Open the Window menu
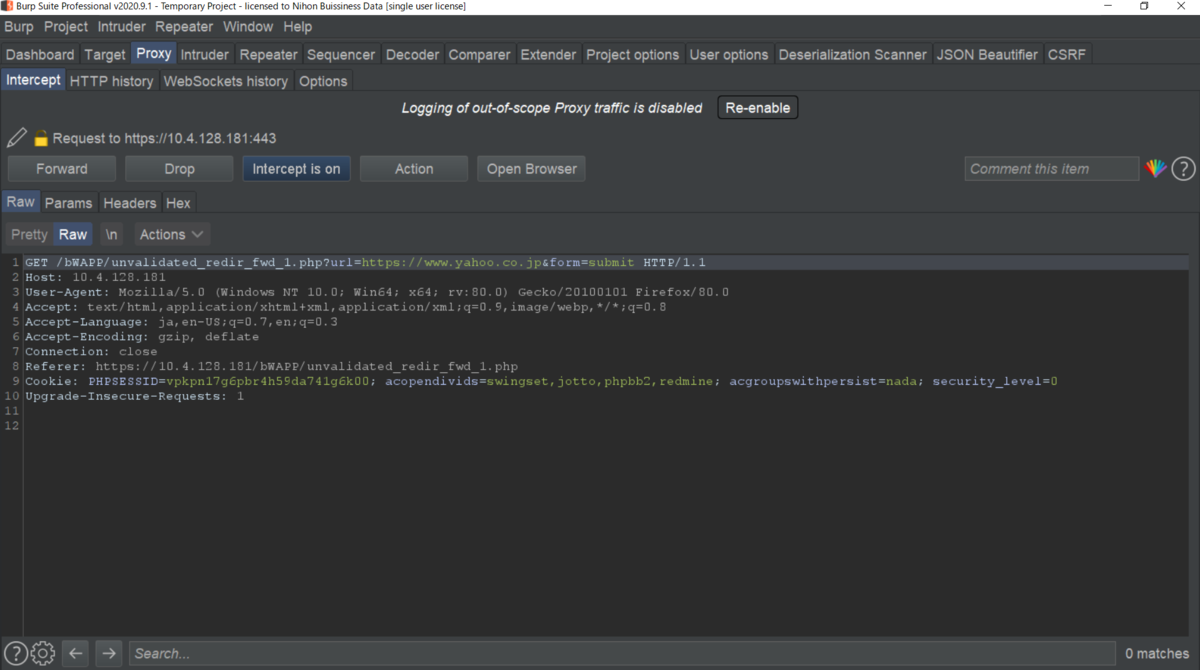The height and width of the screenshot is (670, 1200). tap(248, 27)
